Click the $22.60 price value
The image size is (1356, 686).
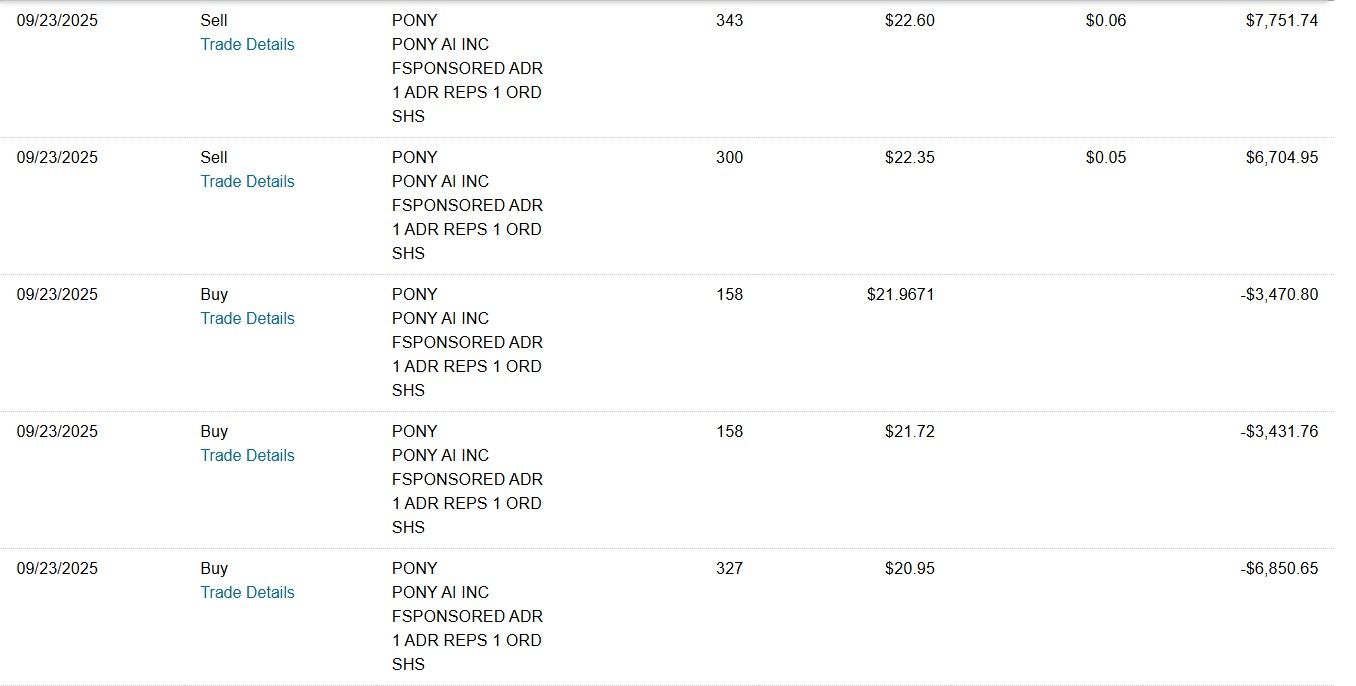(909, 20)
